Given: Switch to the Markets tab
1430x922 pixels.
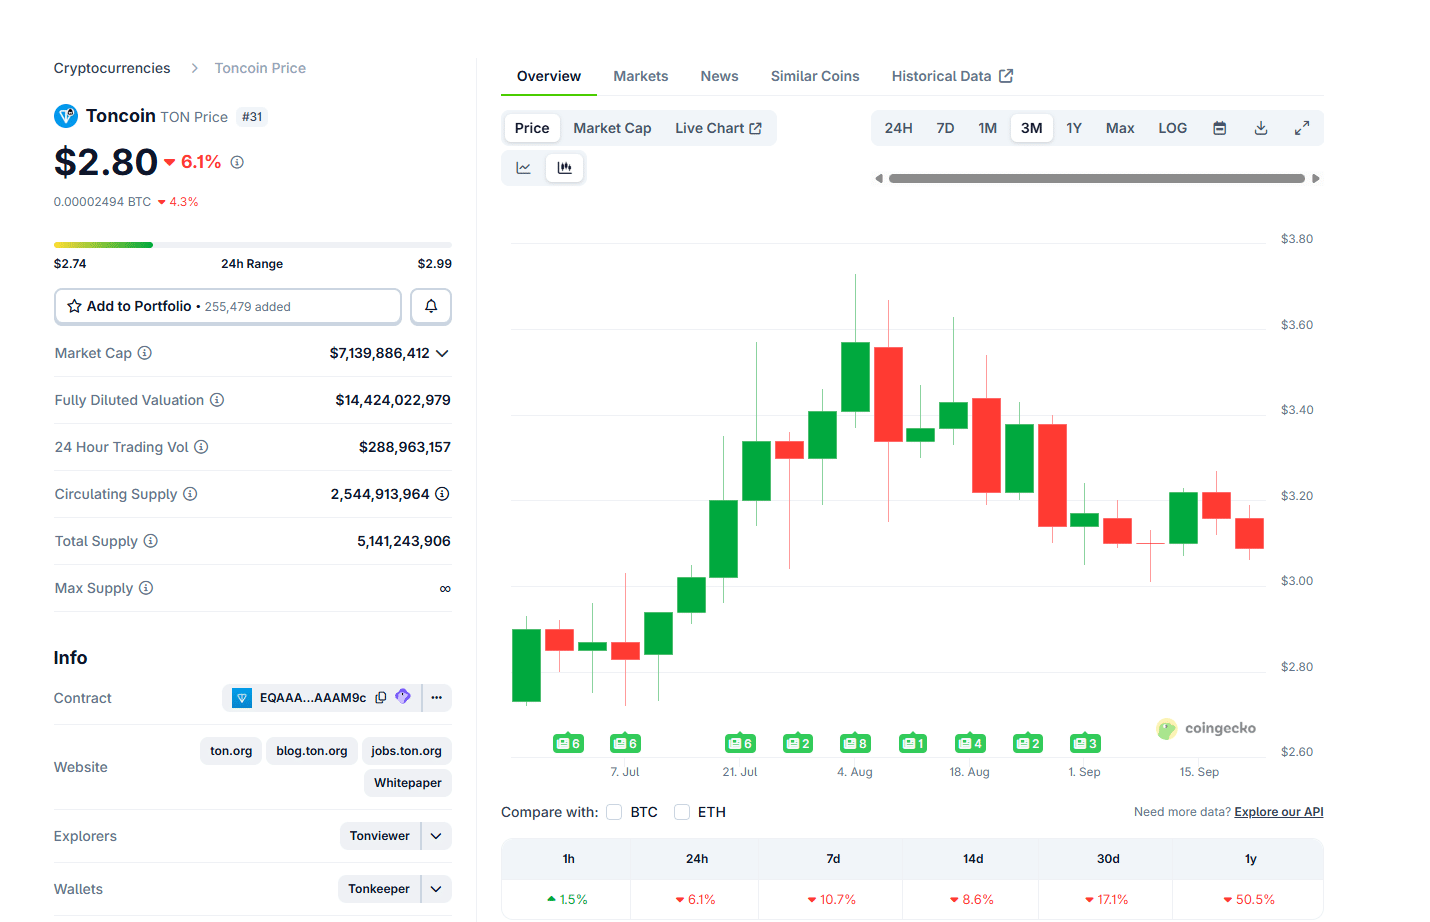Looking at the screenshot, I should [640, 76].
